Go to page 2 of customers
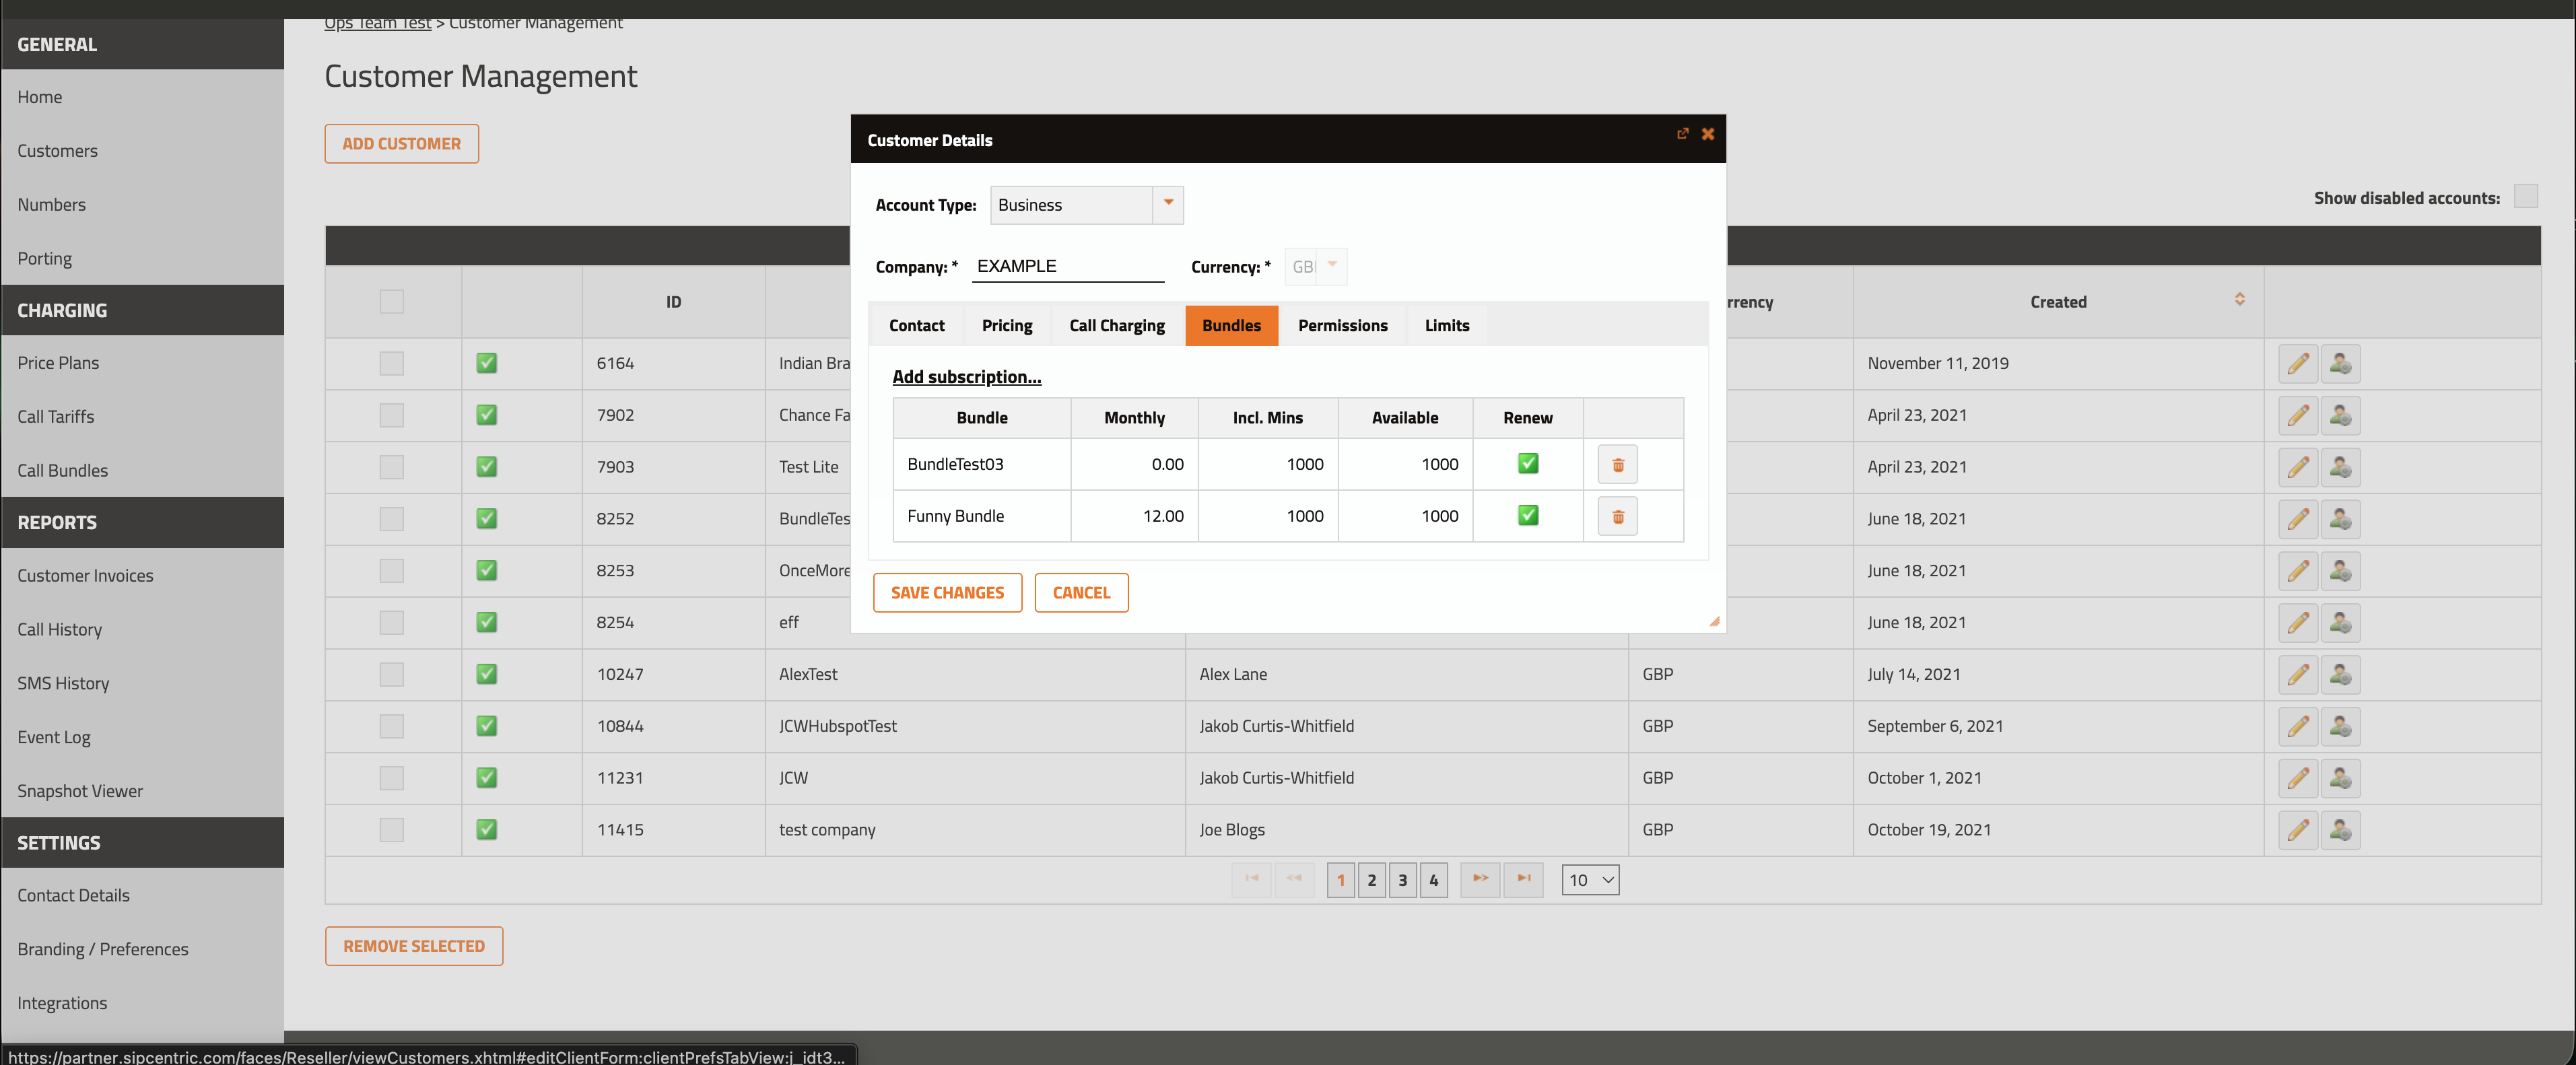 pos(1371,880)
